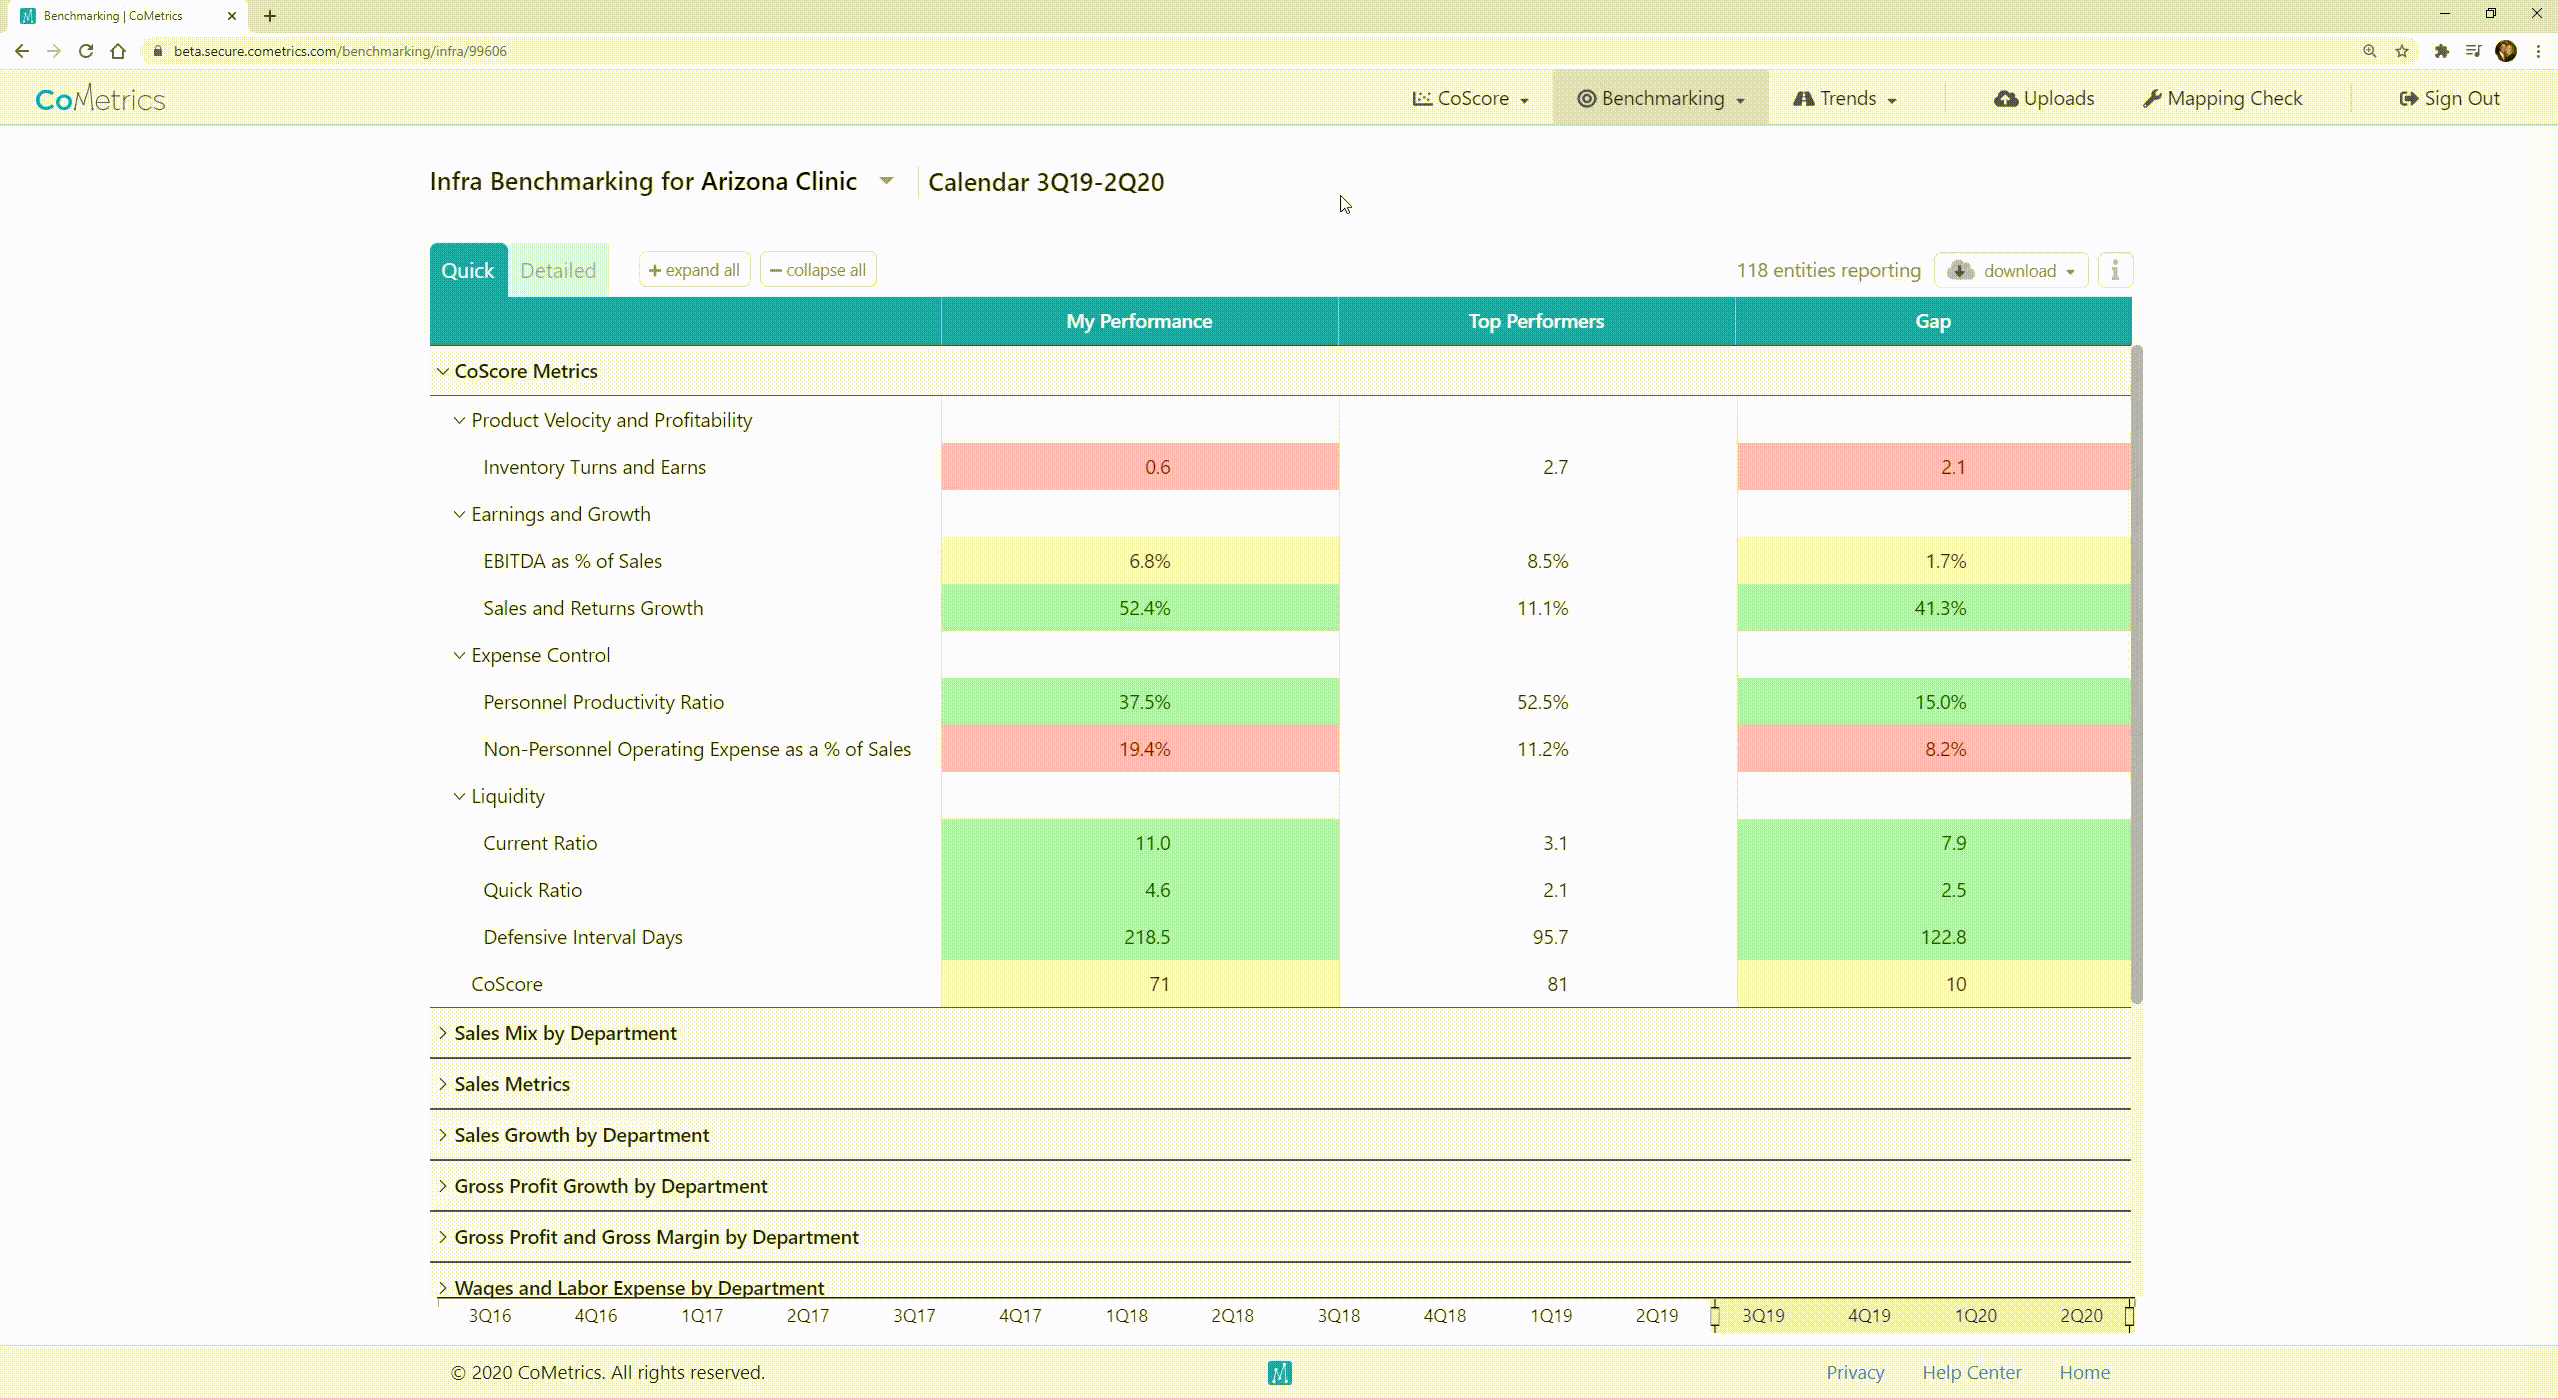Open the Help Center link
The width and height of the screenshot is (2558, 1398).
coord(1971,1371)
